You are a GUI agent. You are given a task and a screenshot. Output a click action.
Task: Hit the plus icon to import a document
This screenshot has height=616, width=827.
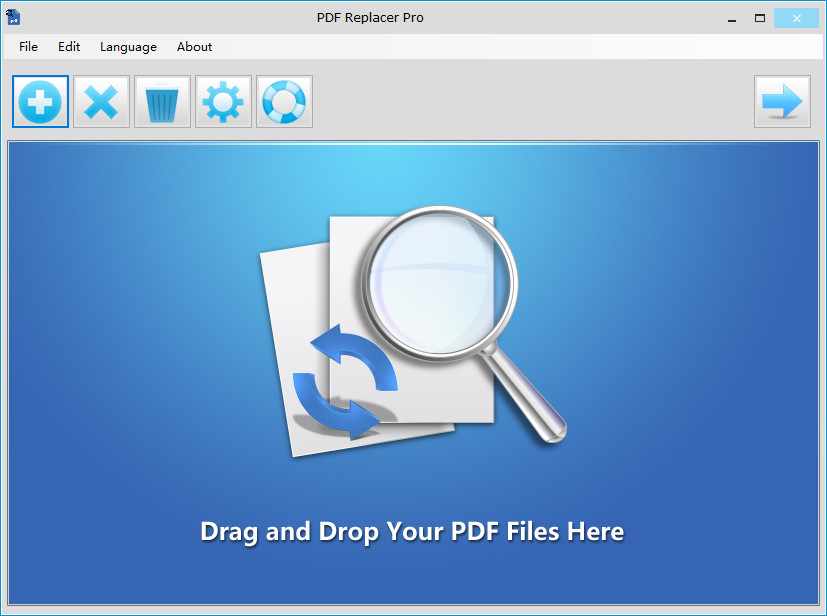(40, 101)
